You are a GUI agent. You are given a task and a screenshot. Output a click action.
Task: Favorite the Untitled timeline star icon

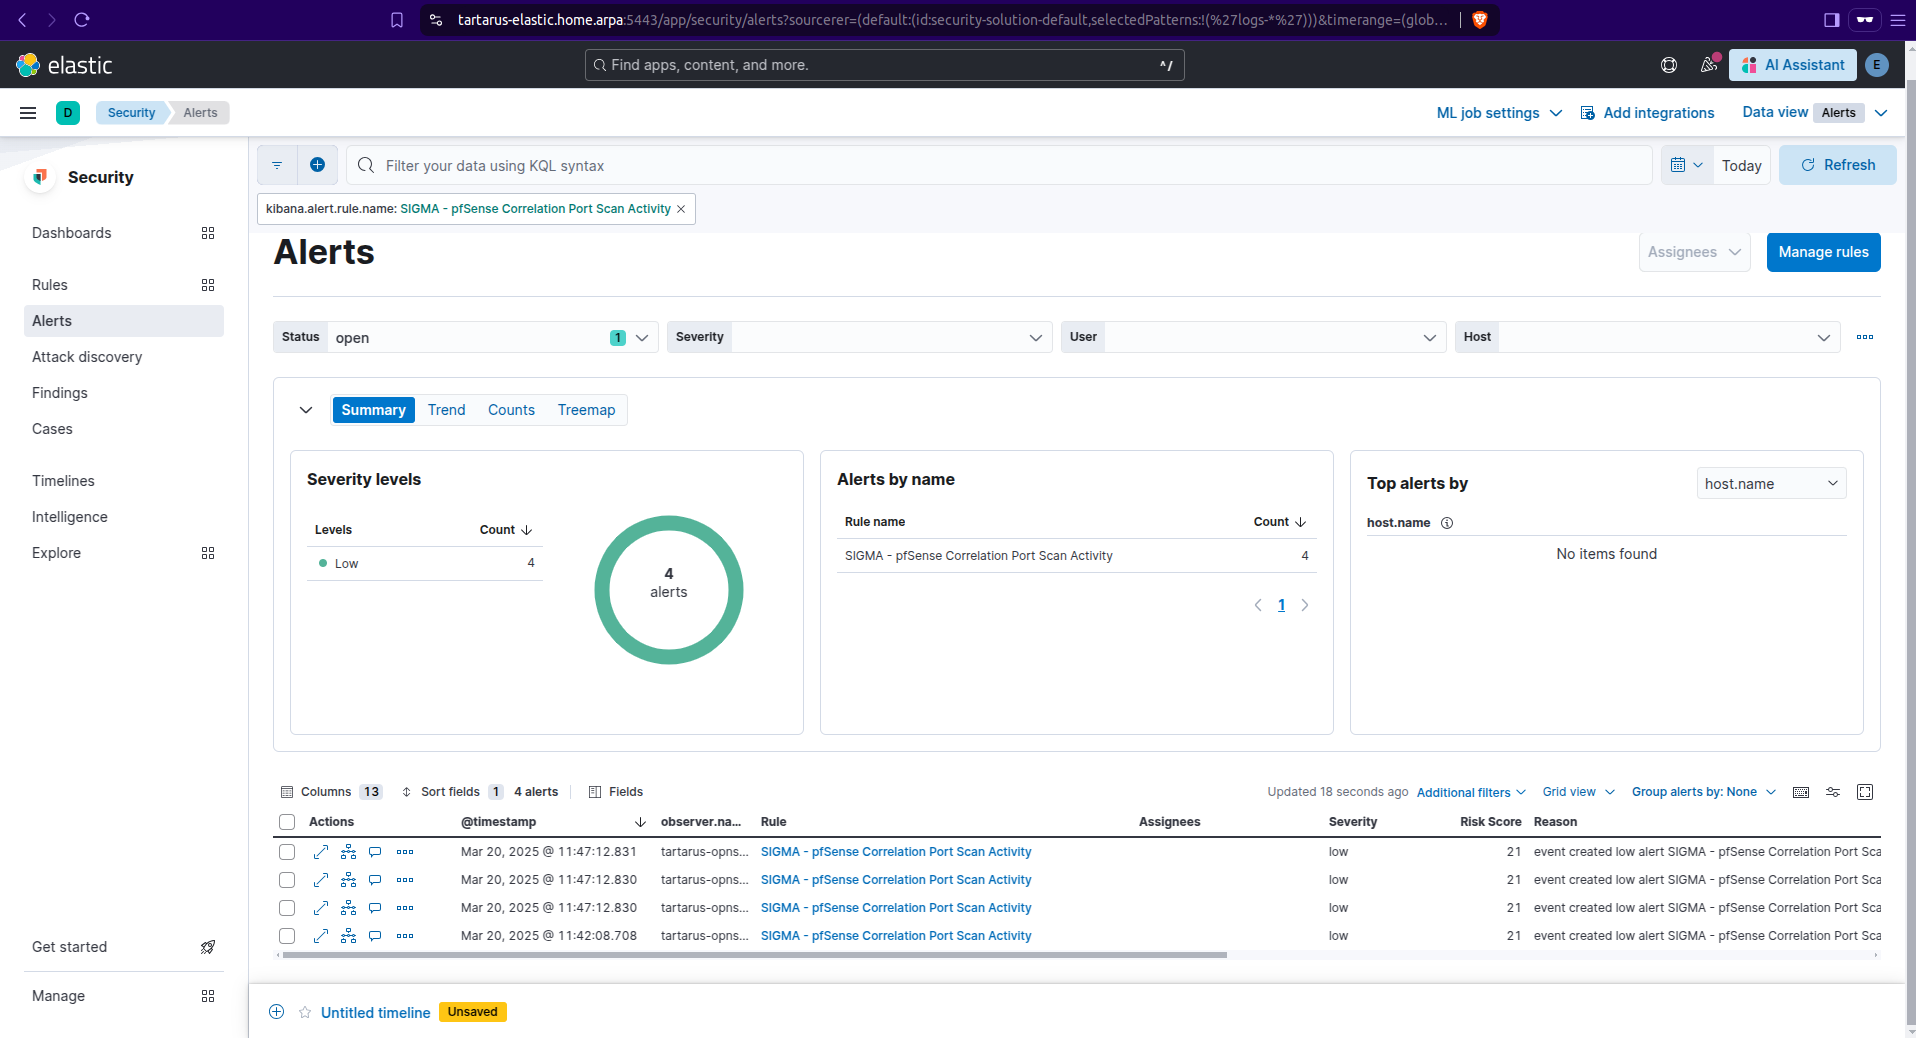tap(305, 1012)
